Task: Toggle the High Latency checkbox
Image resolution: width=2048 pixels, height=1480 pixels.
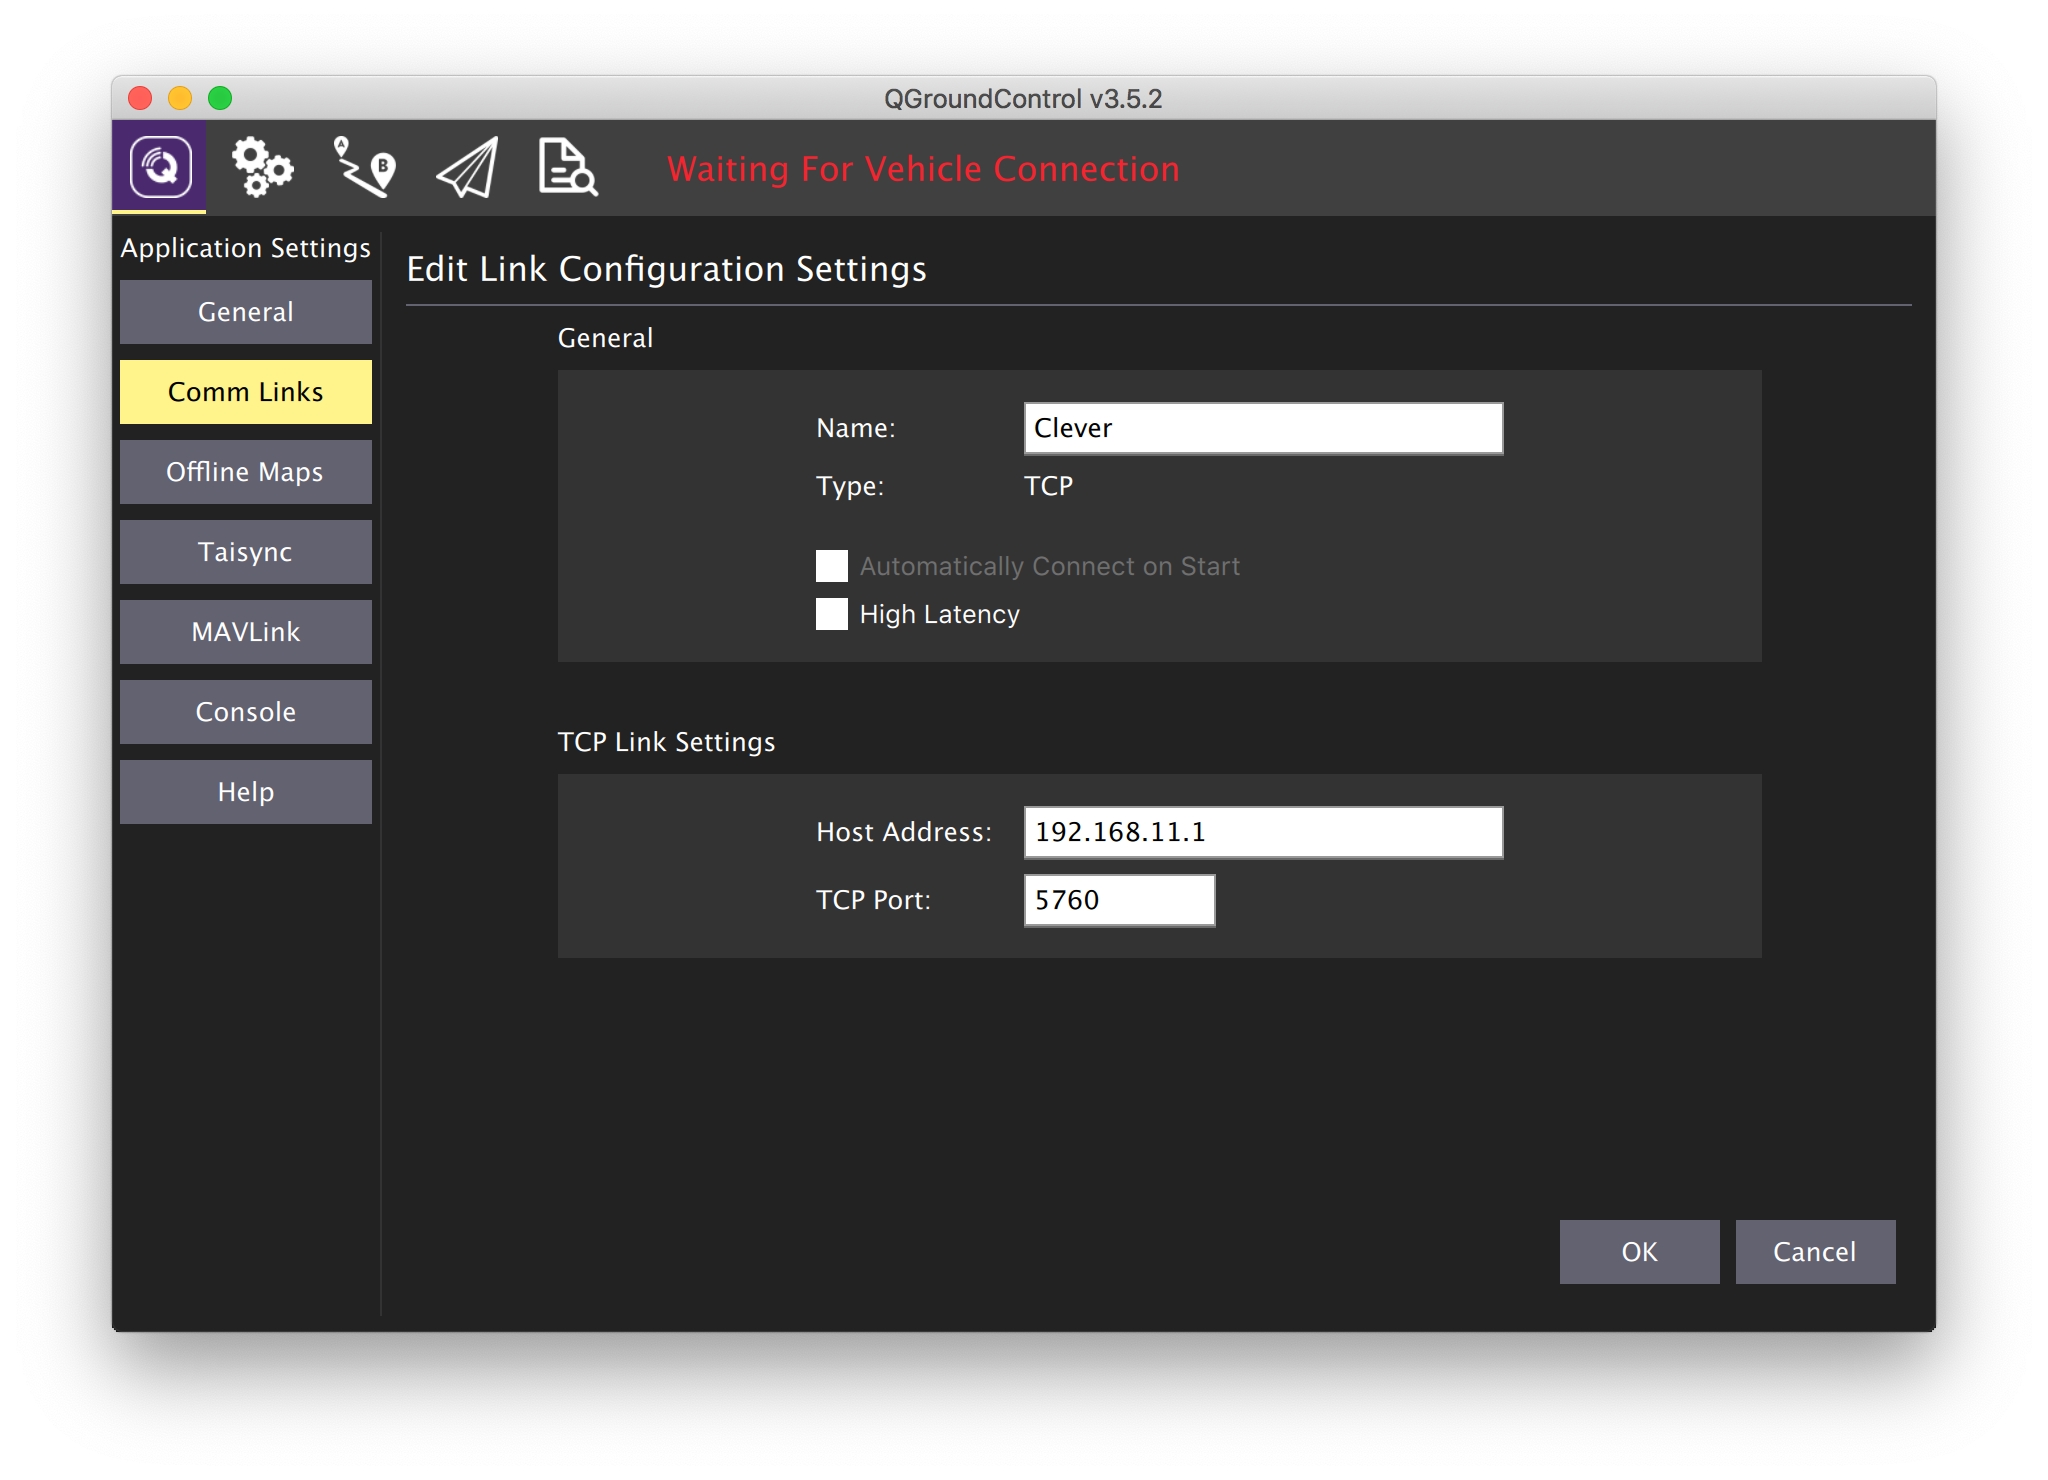Action: [832, 614]
